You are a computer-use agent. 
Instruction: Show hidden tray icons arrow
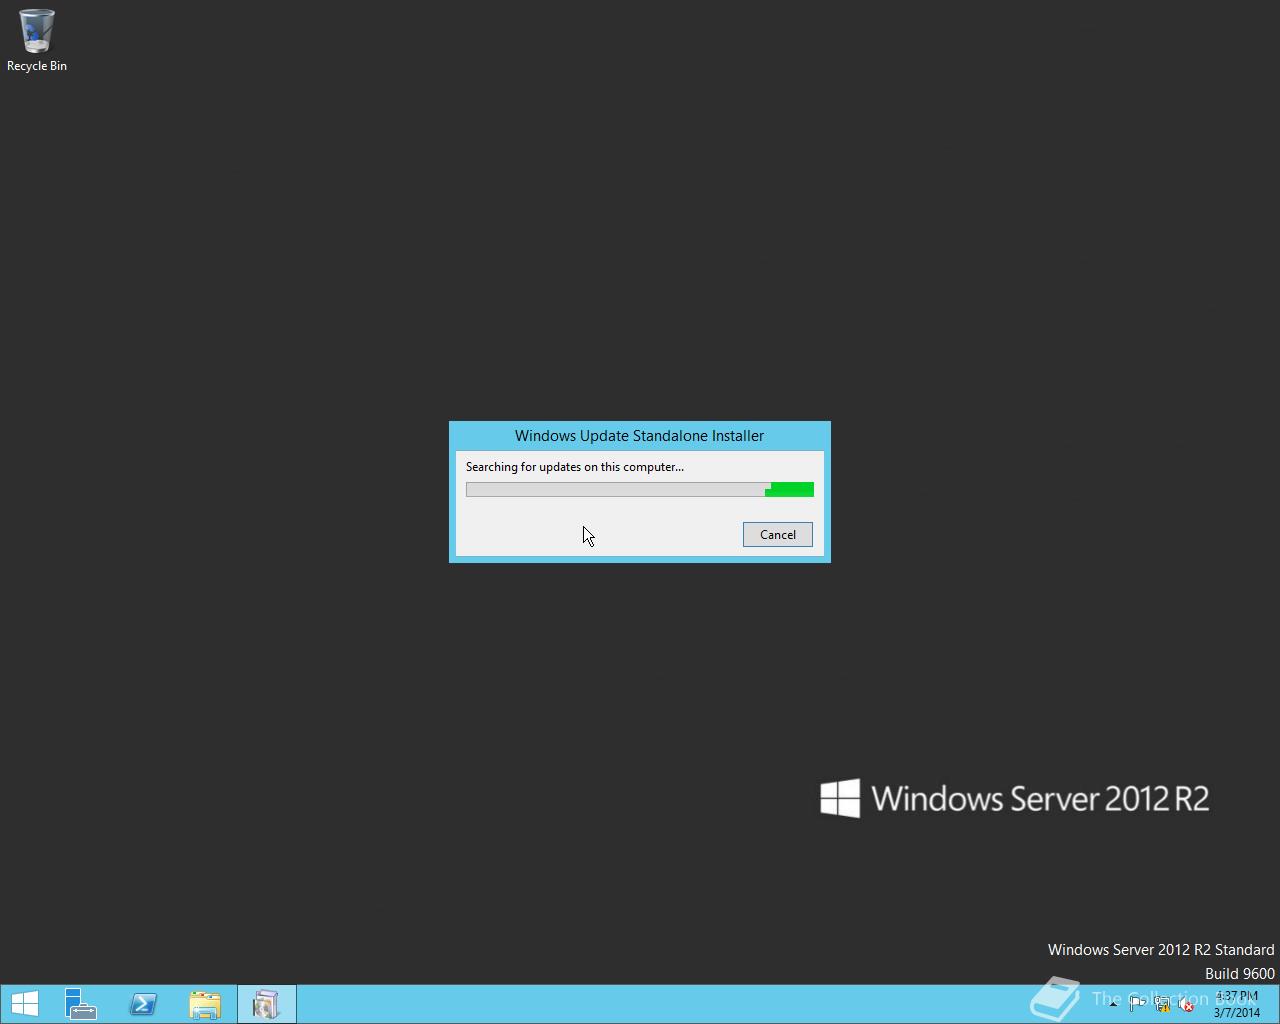[1113, 1005]
